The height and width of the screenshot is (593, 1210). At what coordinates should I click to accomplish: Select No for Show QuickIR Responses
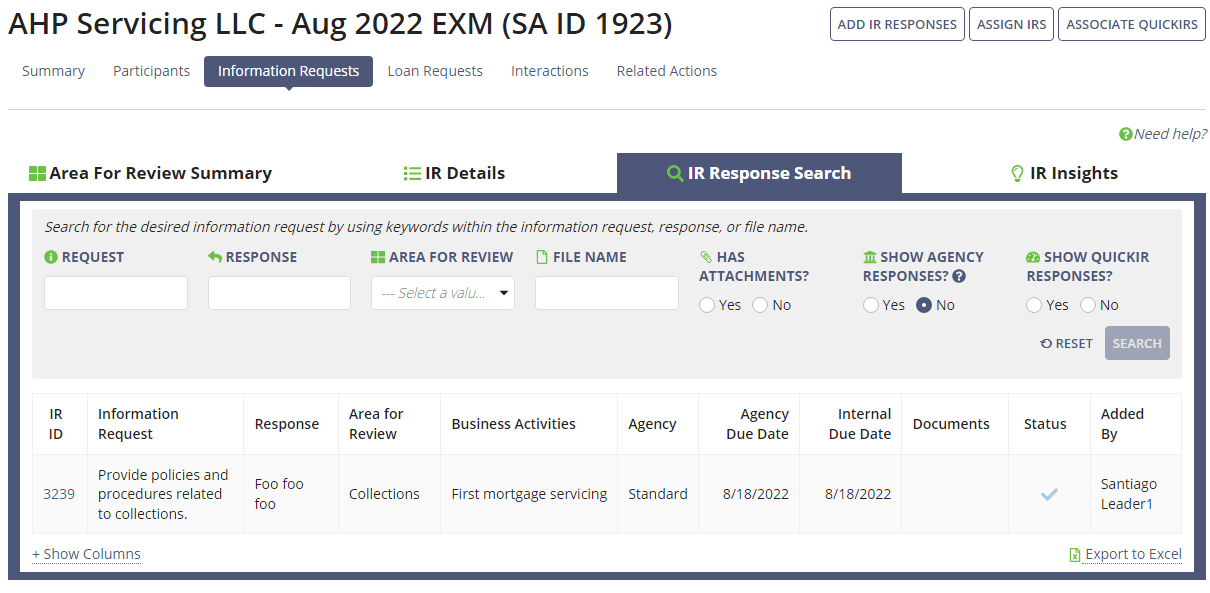pos(1088,305)
